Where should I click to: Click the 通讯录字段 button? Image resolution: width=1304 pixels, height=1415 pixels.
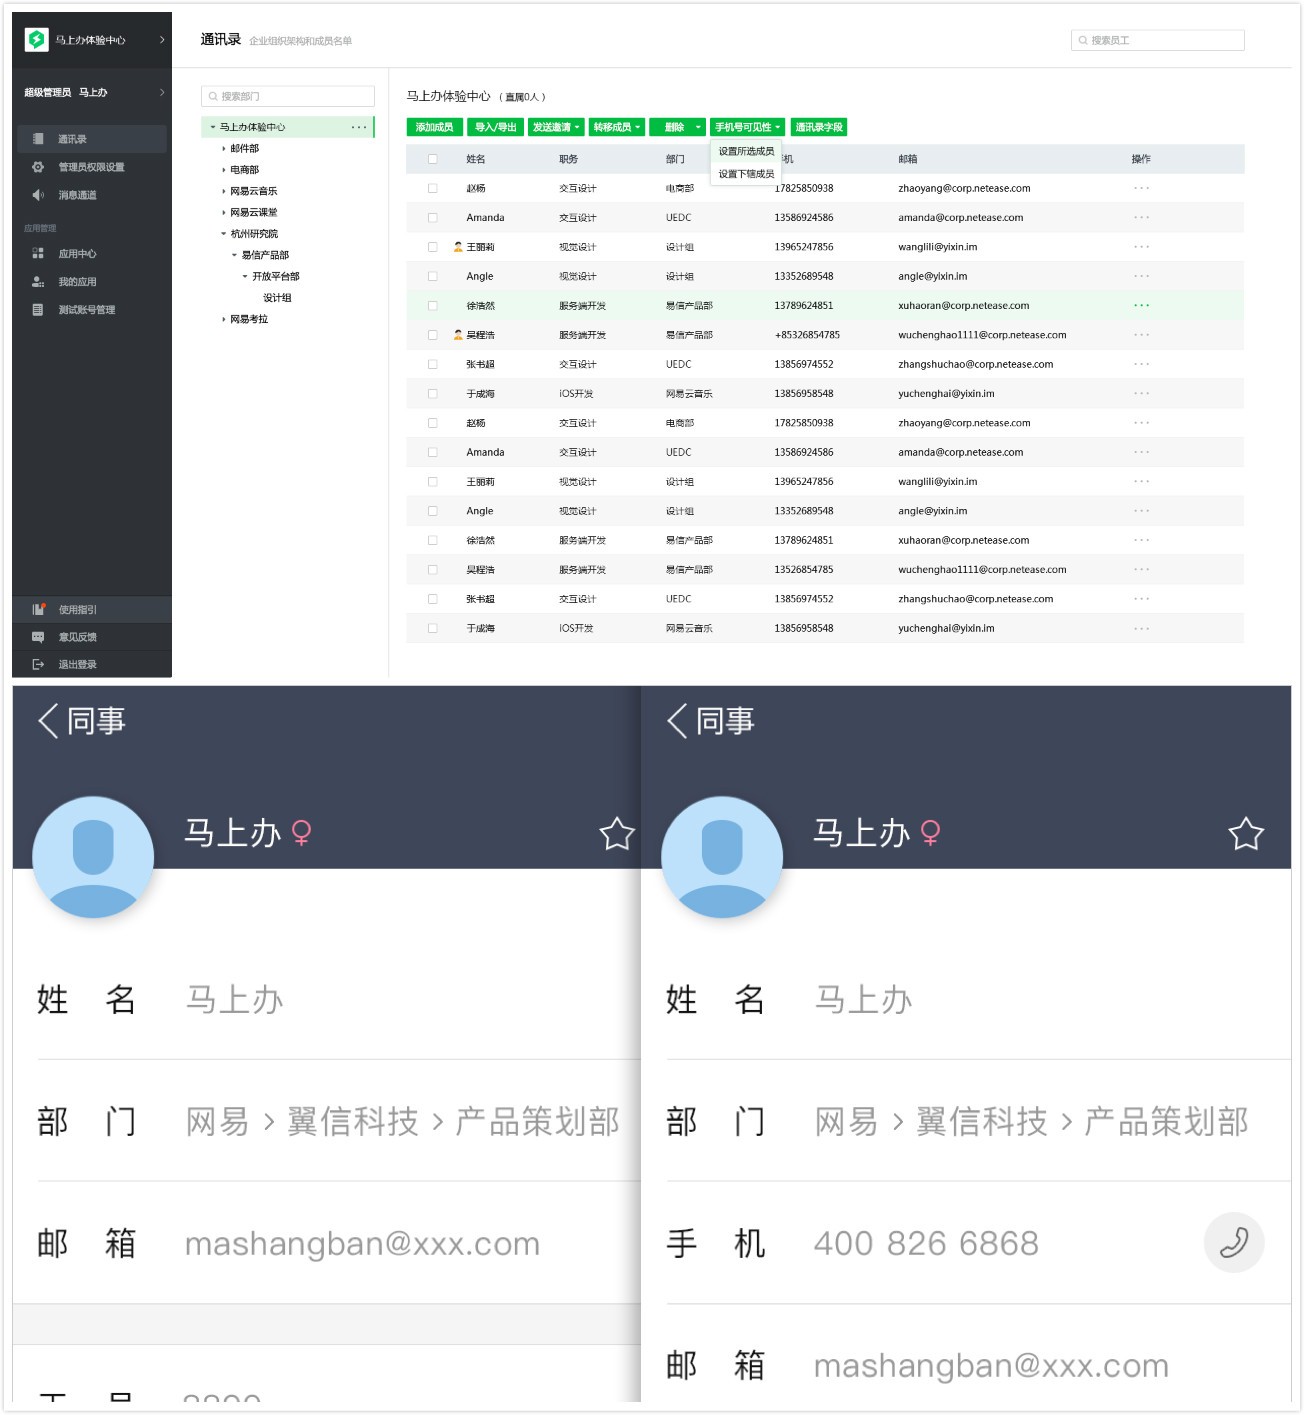(x=818, y=127)
